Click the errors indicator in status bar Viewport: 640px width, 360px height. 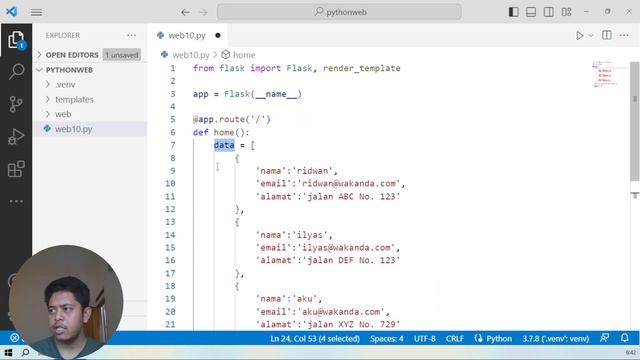15,338
